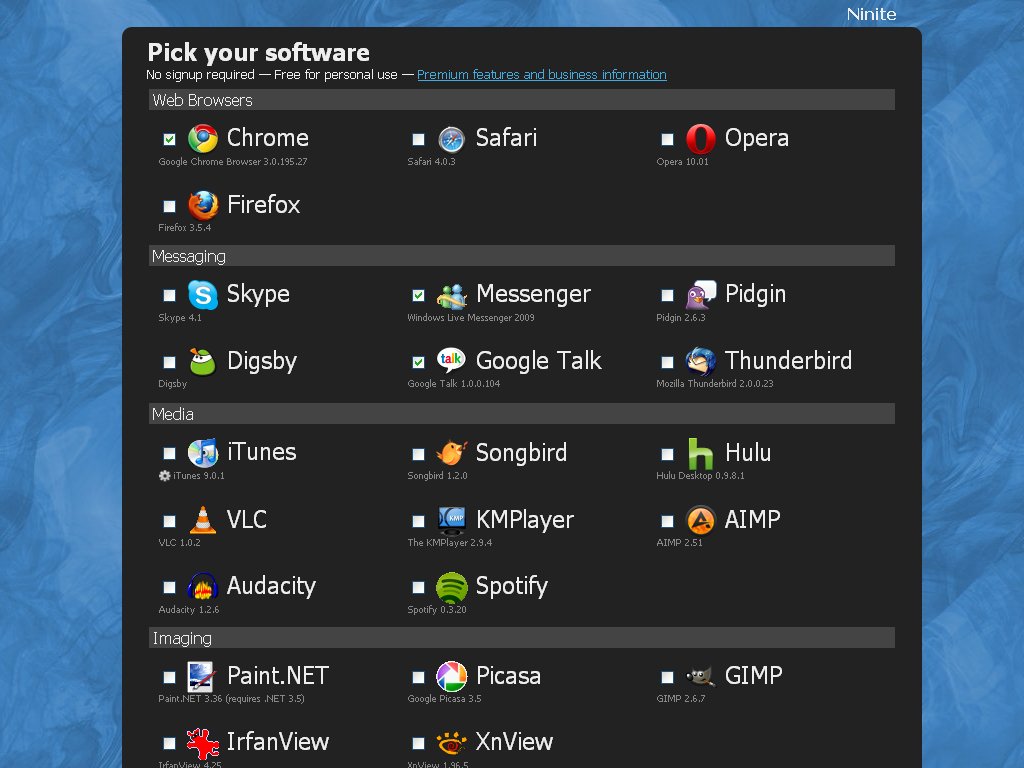Image resolution: width=1024 pixels, height=768 pixels.
Task: Open Premium features and business information link
Action: pos(542,74)
